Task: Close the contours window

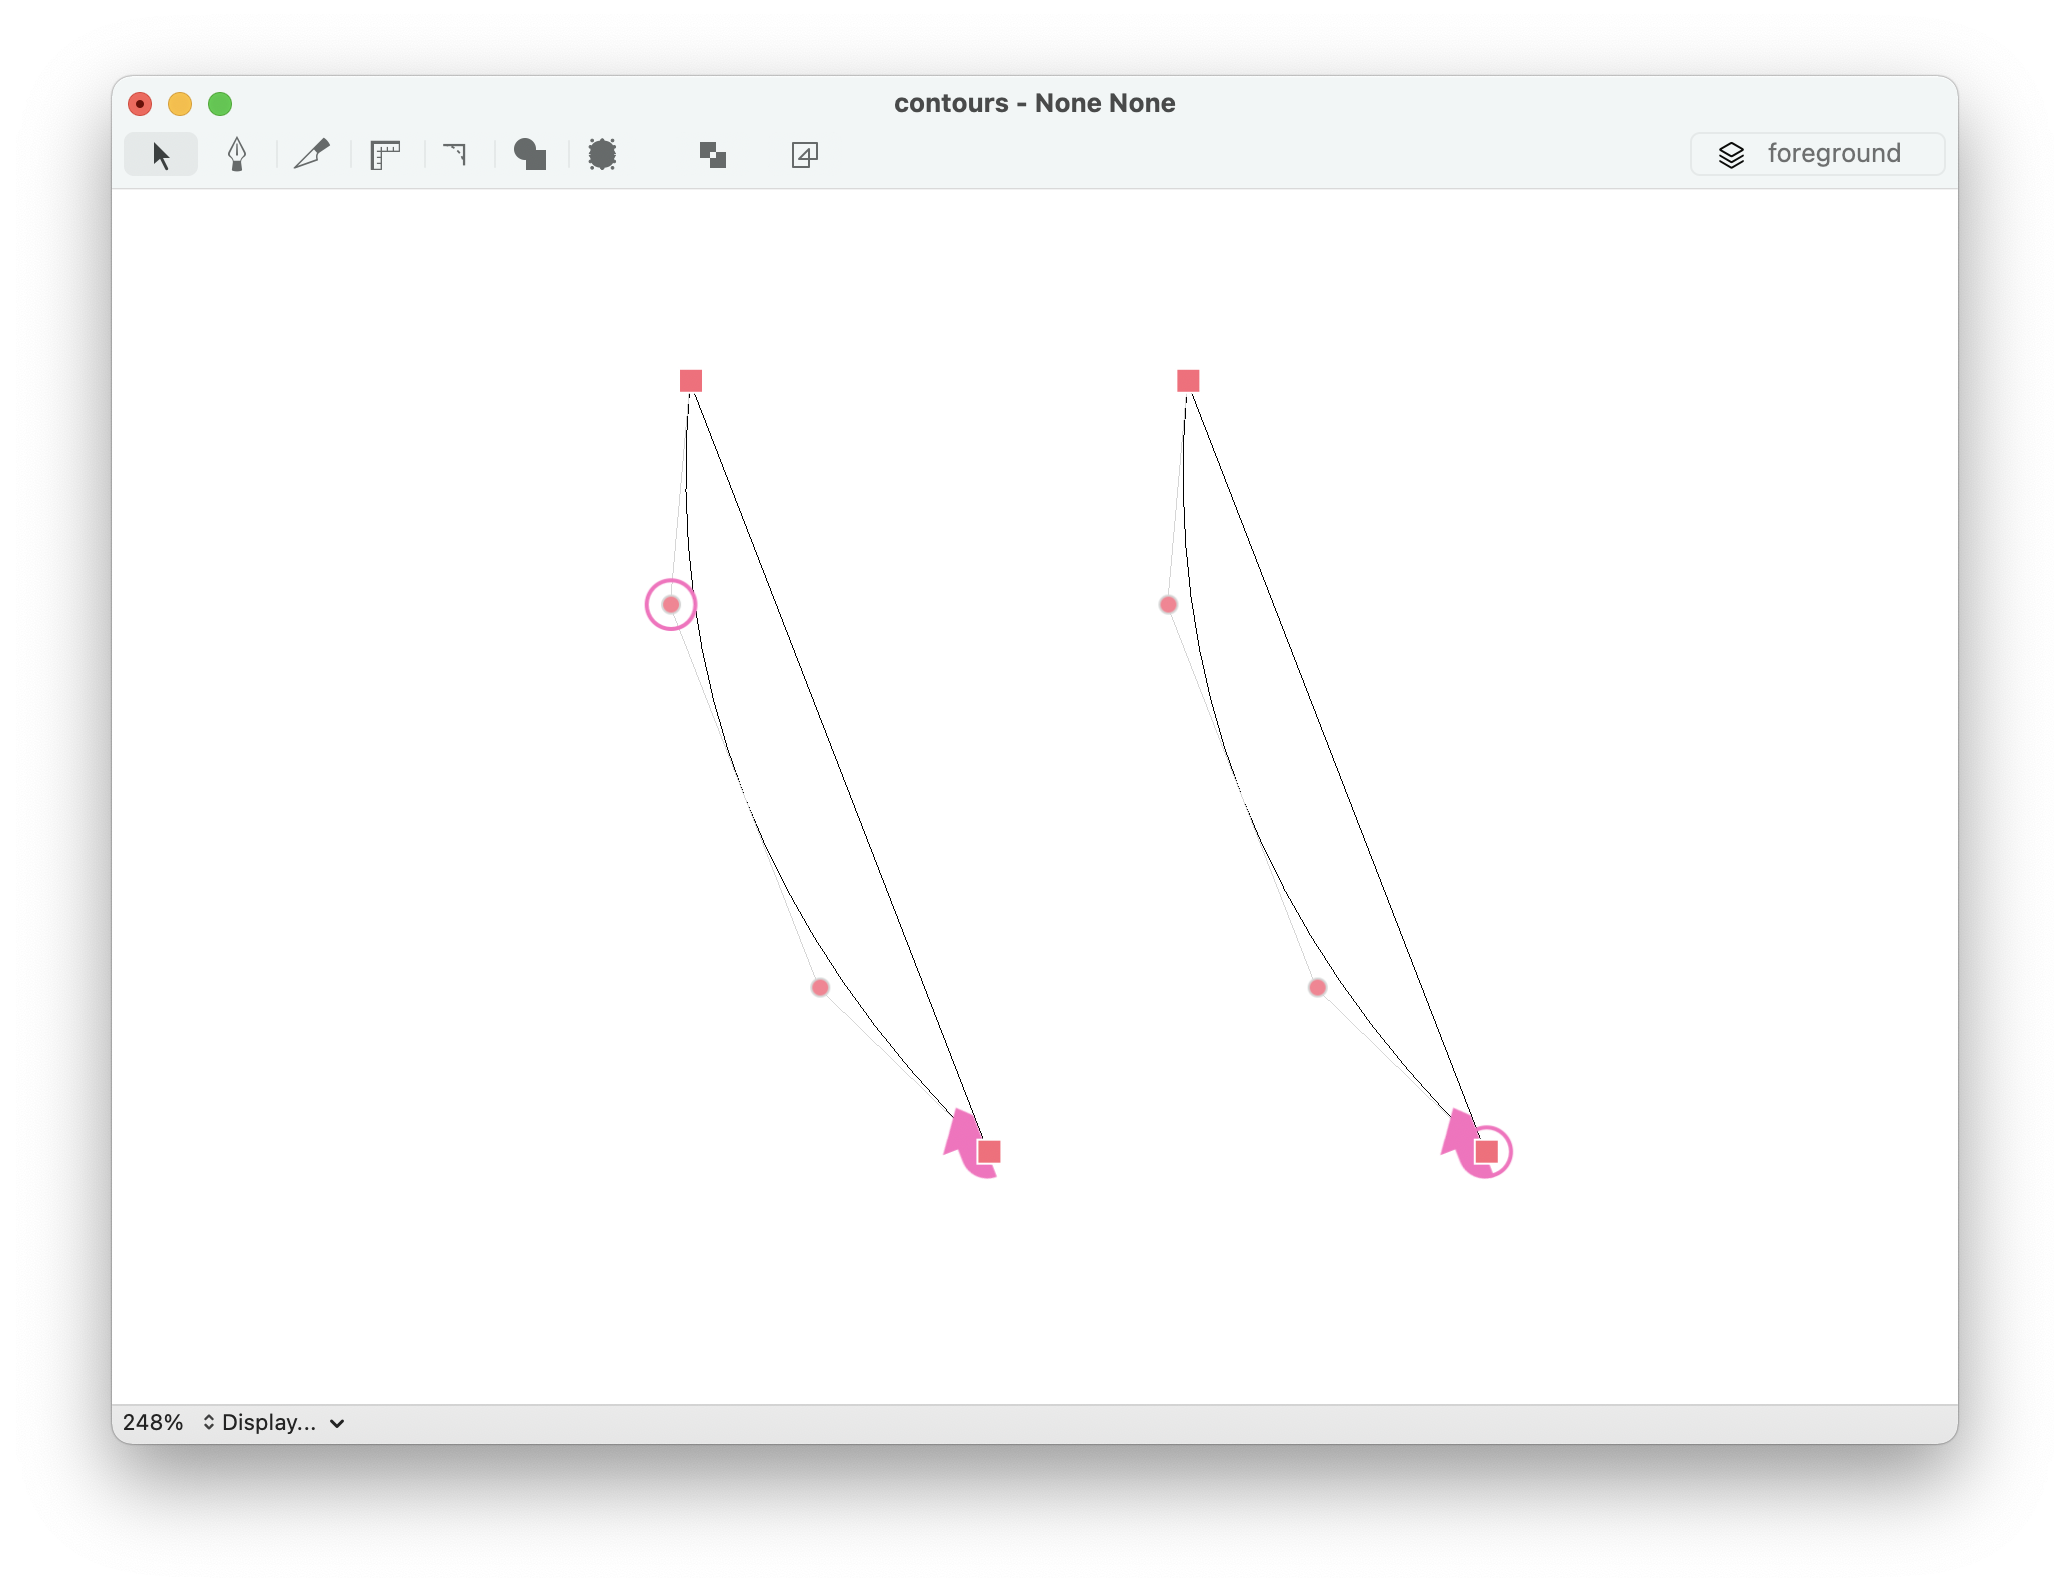Action: [x=140, y=104]
